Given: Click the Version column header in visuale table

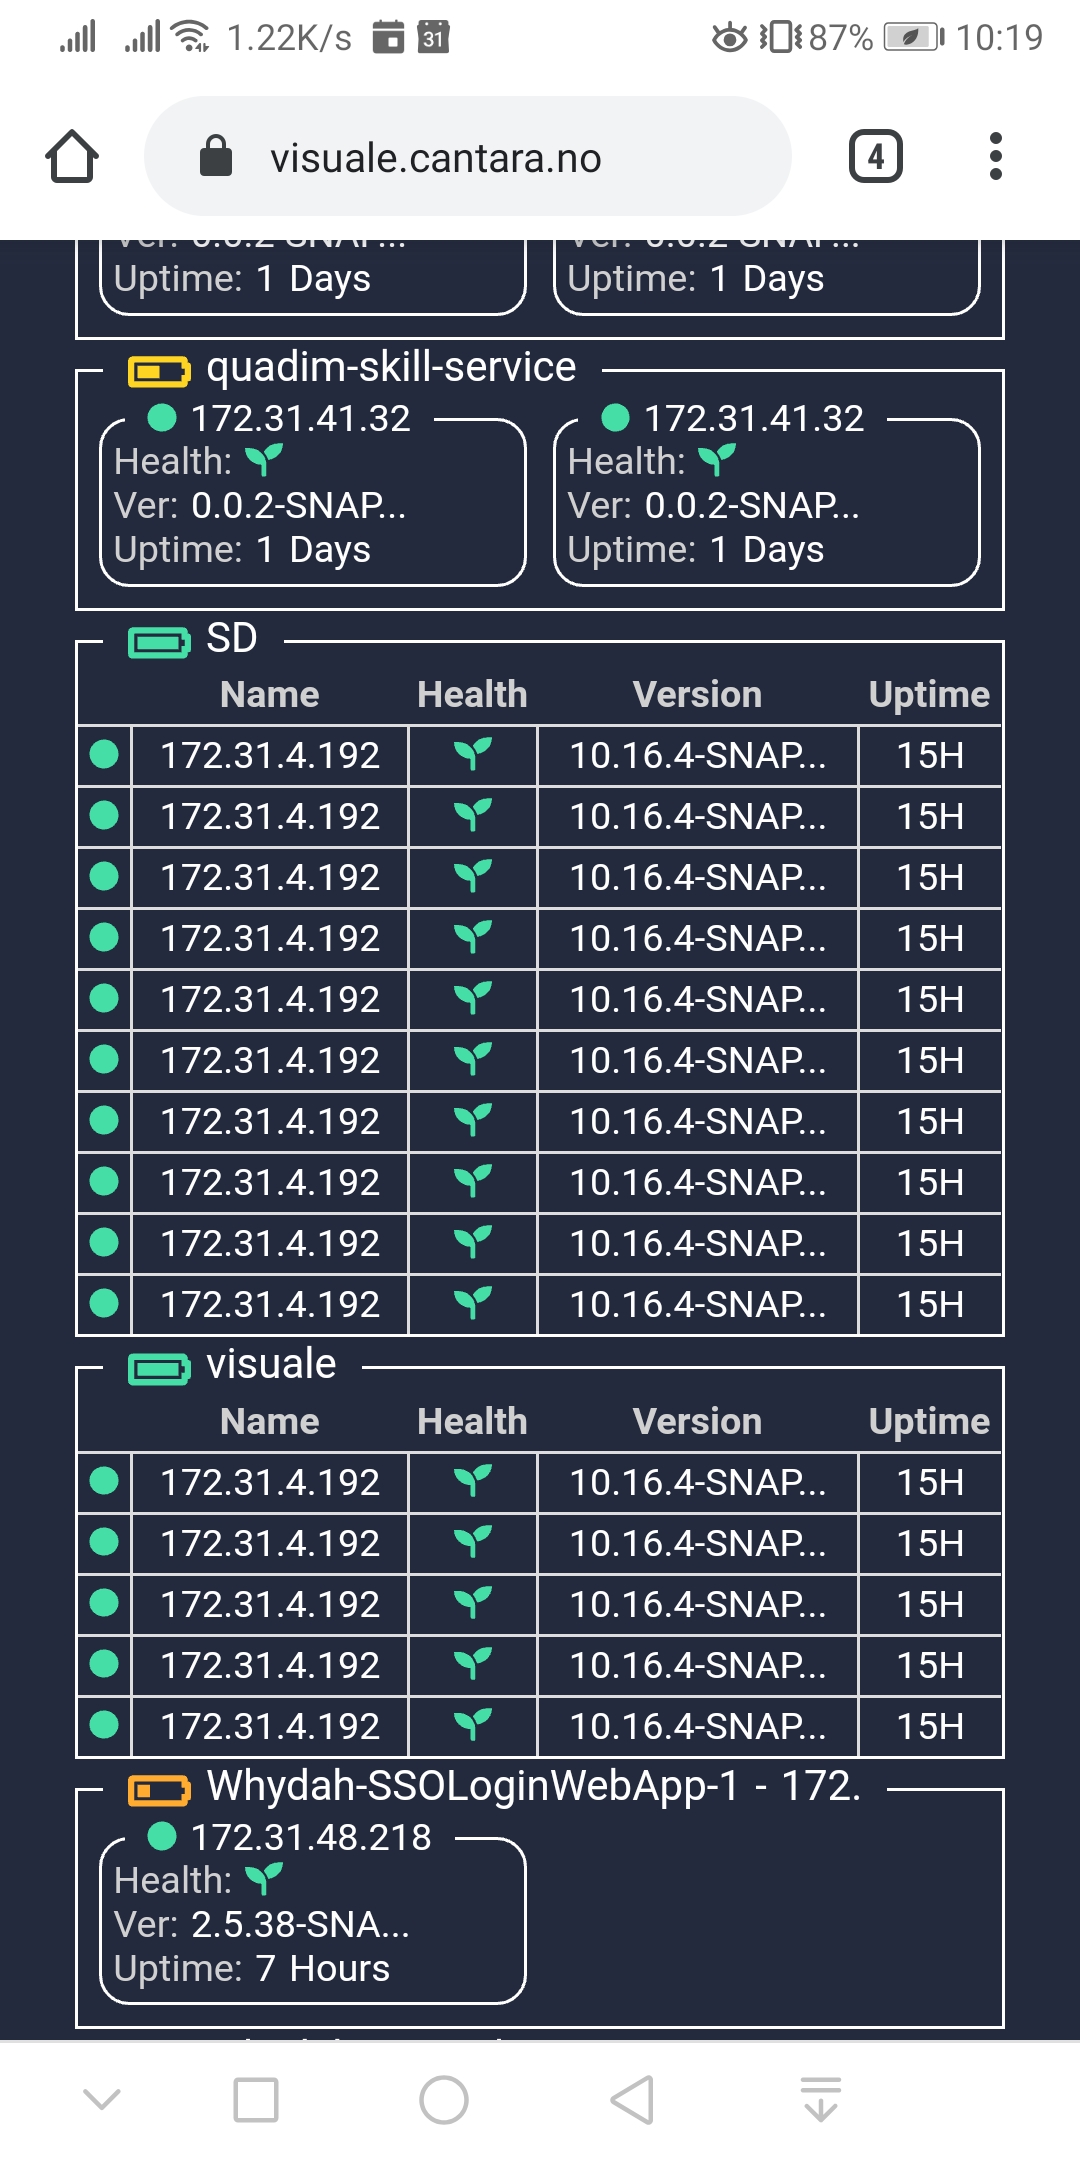Looking at the screenshot, I should coord(698,1422).
